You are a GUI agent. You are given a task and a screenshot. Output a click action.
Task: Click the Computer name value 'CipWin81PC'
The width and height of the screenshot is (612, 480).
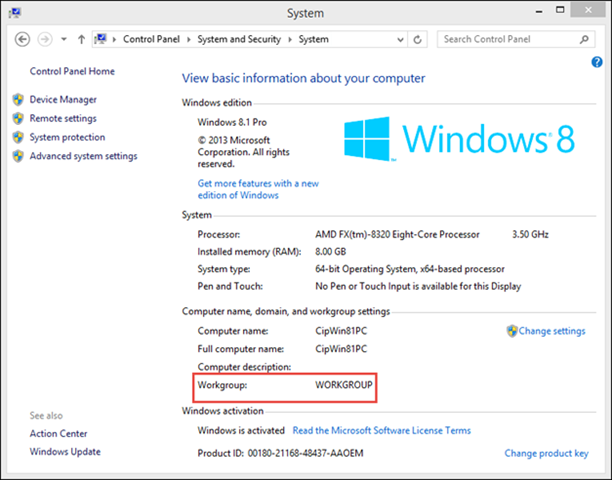tap(341, 331)
